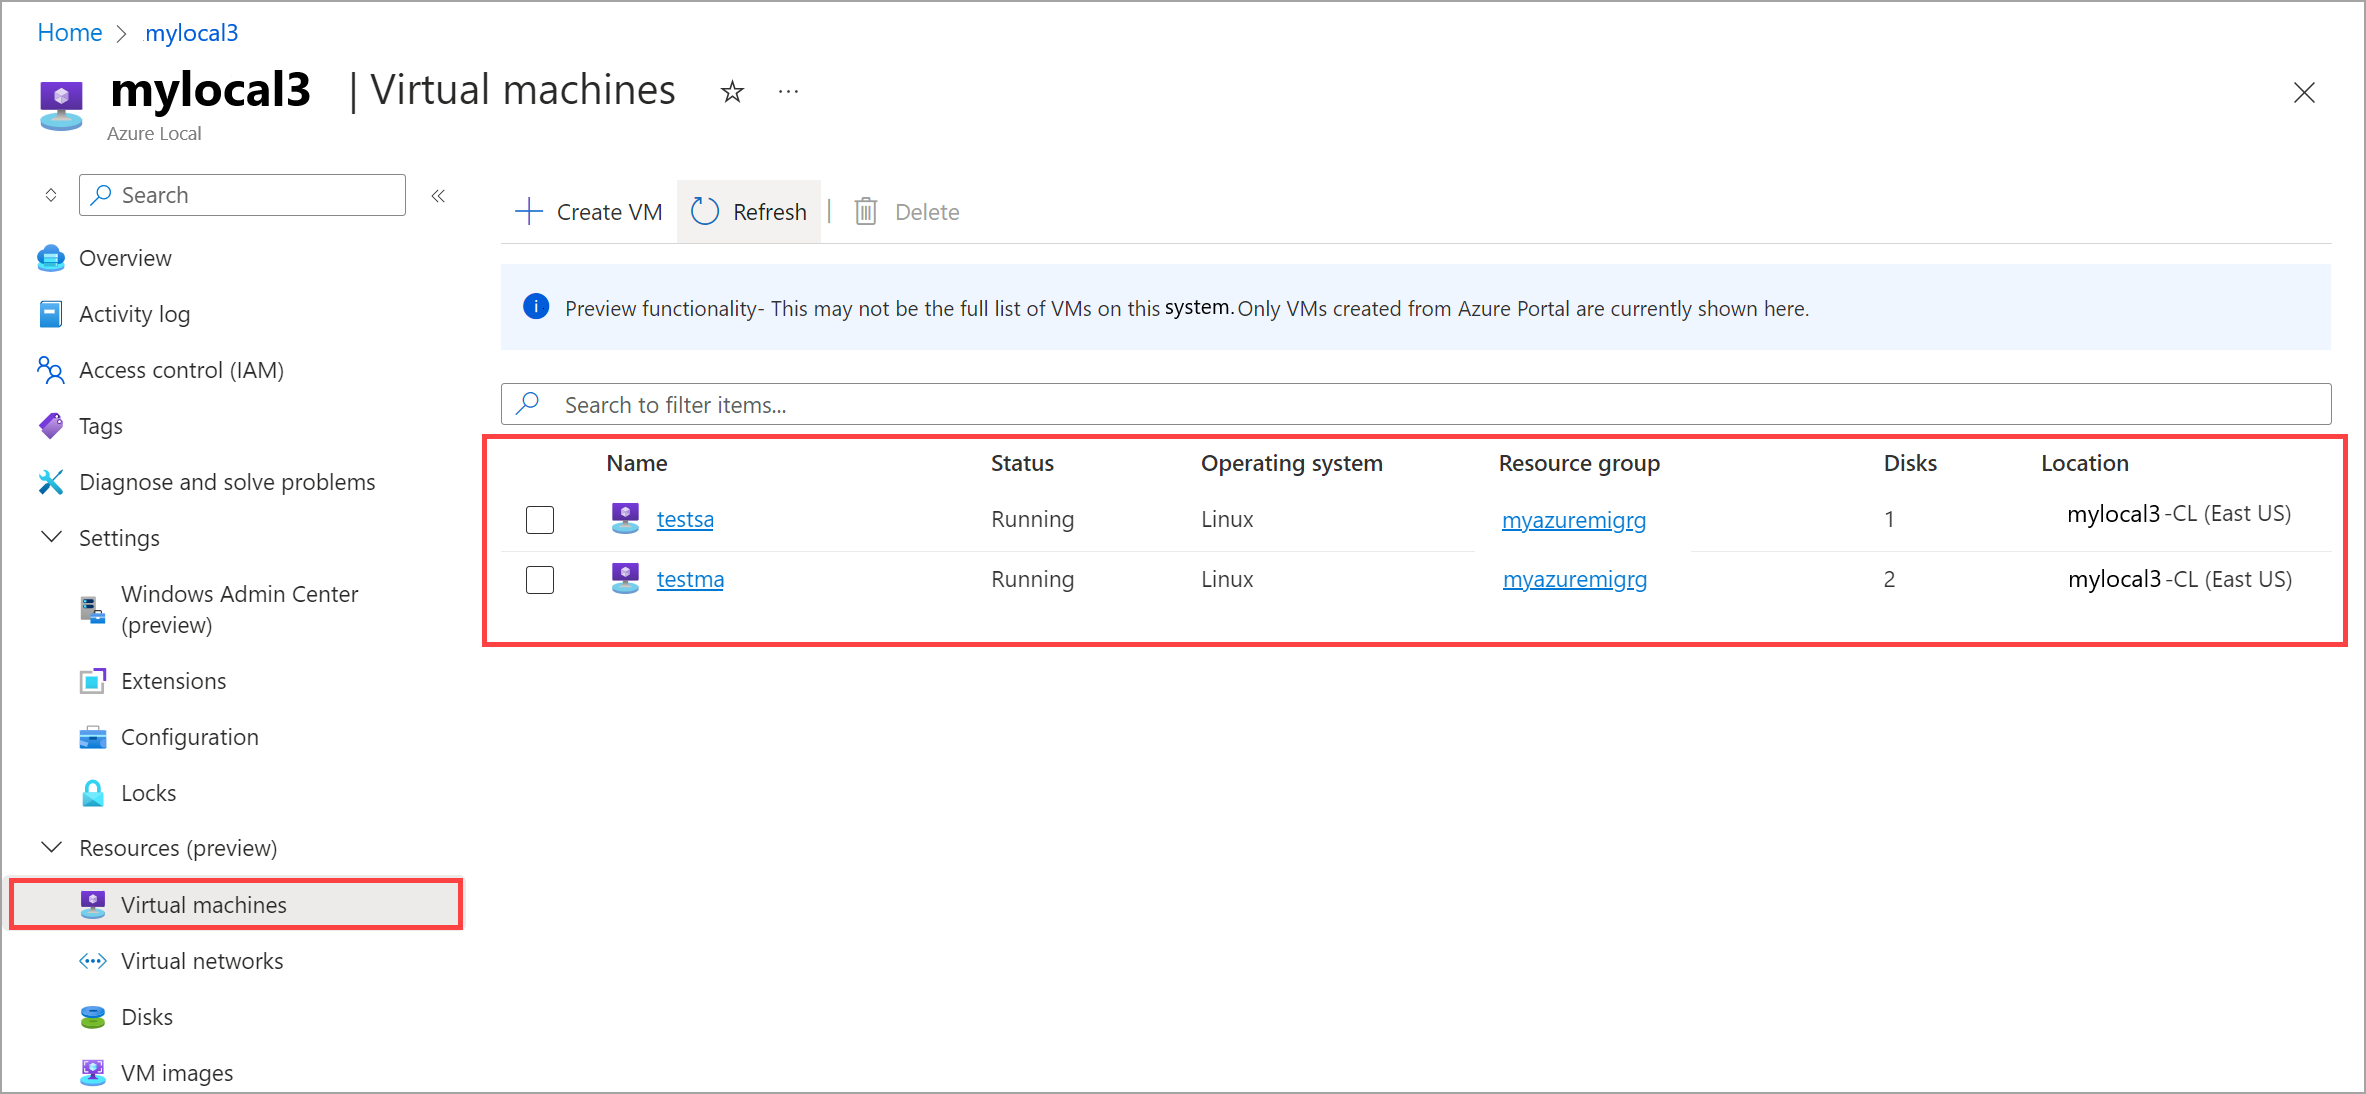Open the testsa virtual machine

685,519
